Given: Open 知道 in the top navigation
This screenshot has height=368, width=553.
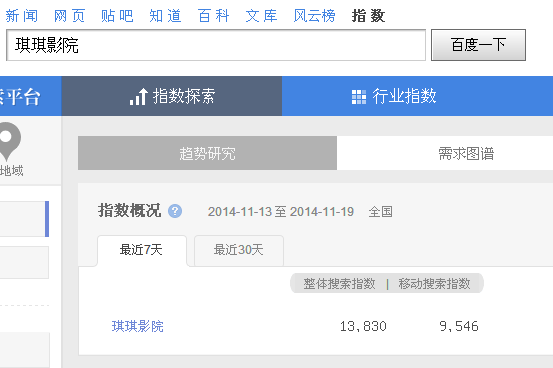Looking at the screenshot, I should [165, 16].
